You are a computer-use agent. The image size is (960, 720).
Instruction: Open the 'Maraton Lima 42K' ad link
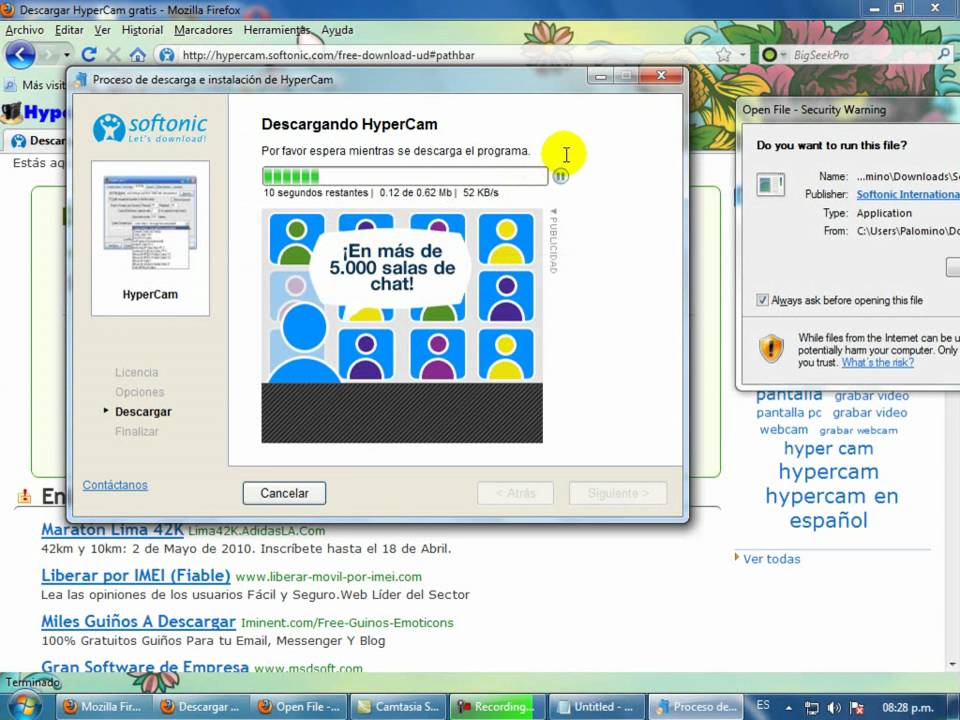112,530
